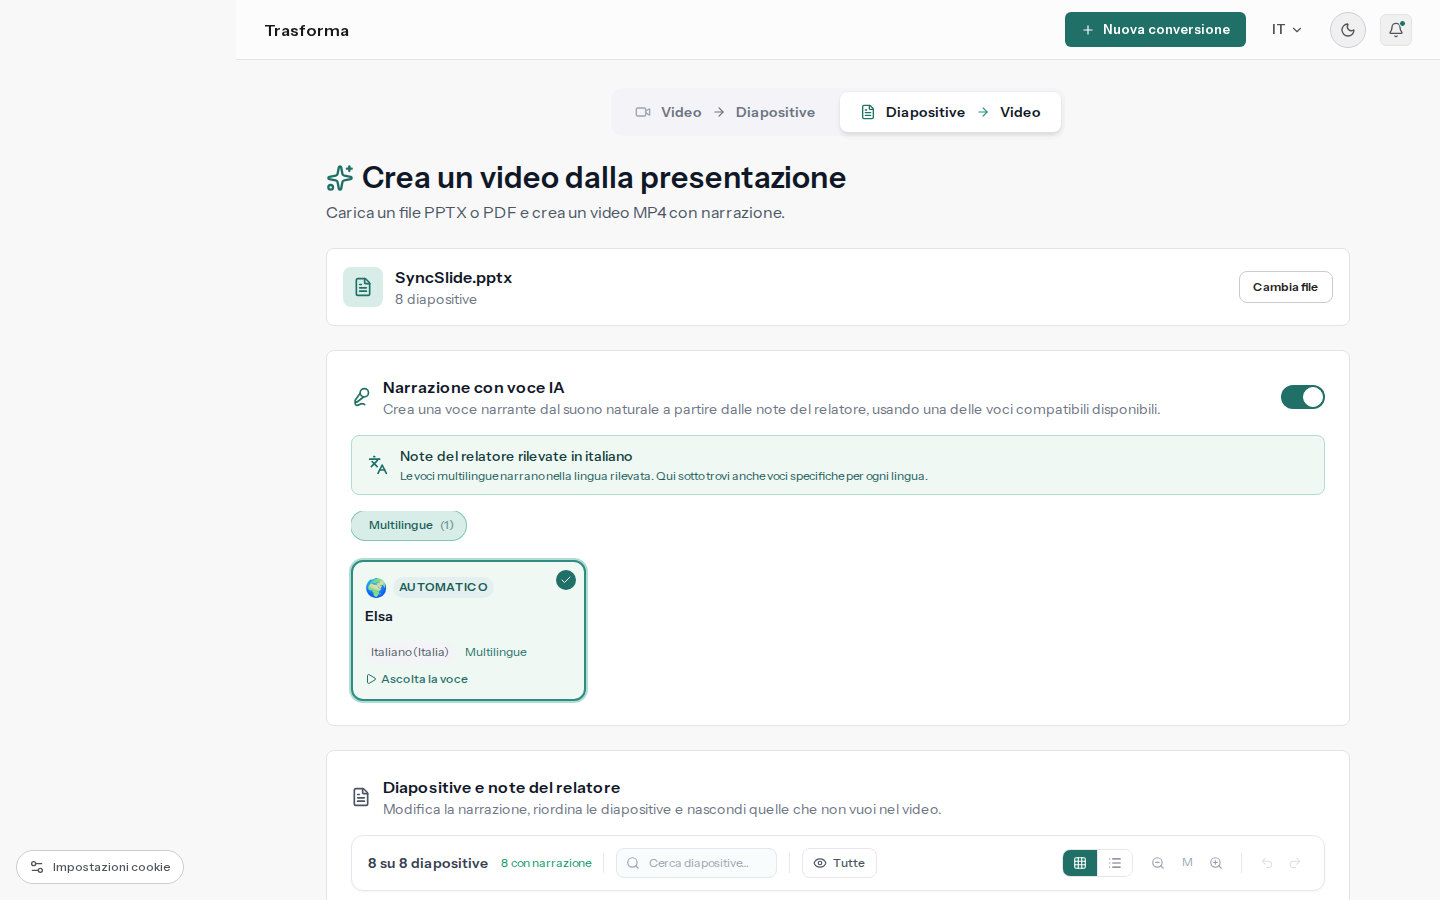Open the IT language dropdown
This screenshot has height=900, width=1440.
coord(1287,30)
